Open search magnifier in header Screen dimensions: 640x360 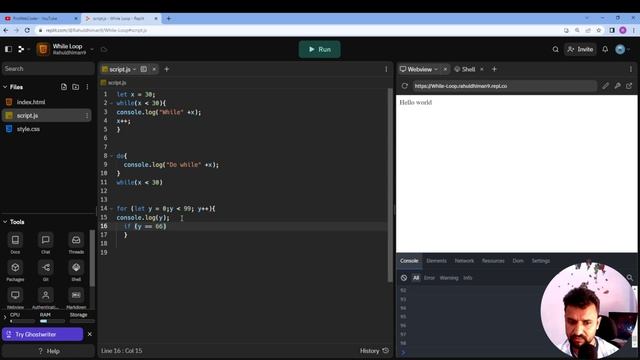[x=556, y=49]
